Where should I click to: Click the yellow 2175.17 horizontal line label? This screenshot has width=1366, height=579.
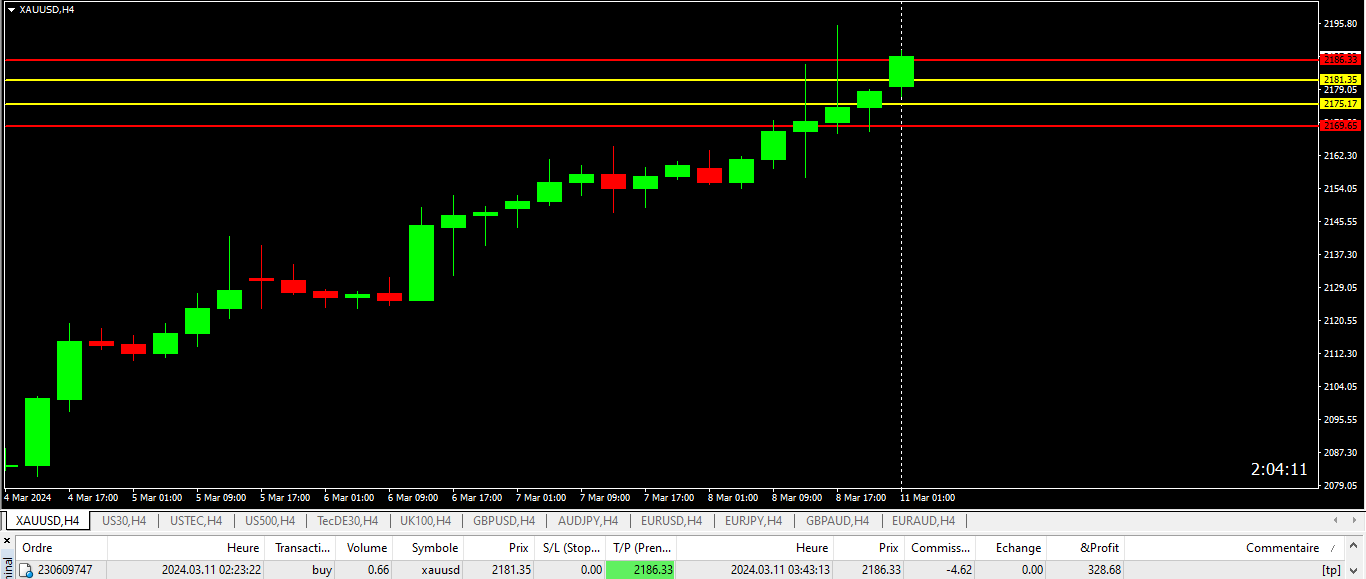pos(1341,103)
